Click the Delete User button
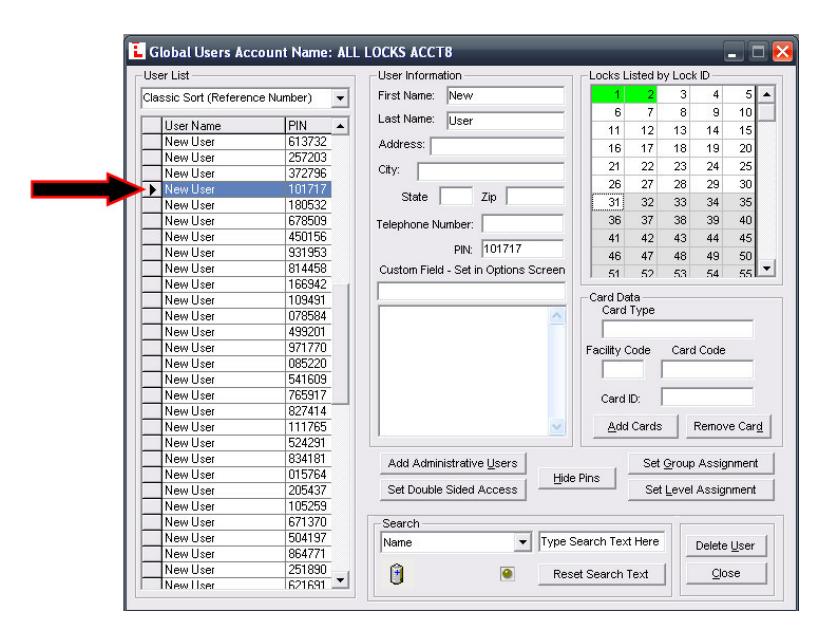The height and width of the screenshot is (634, 826). click(725, 546)
